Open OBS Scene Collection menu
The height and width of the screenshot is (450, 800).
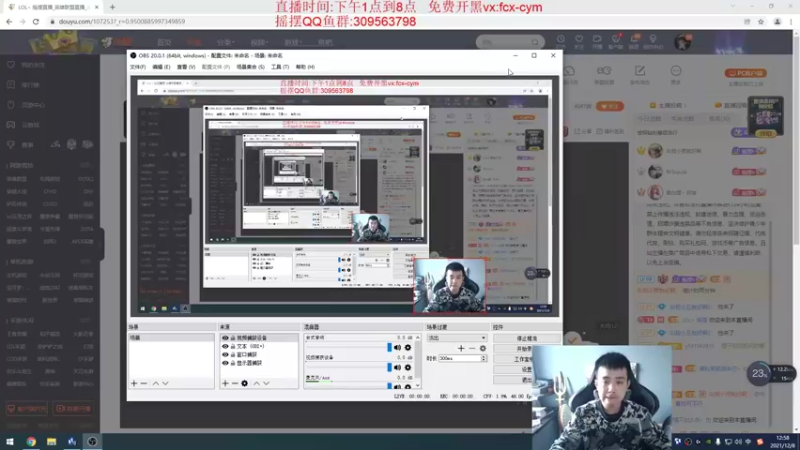[x=251, y=67]
